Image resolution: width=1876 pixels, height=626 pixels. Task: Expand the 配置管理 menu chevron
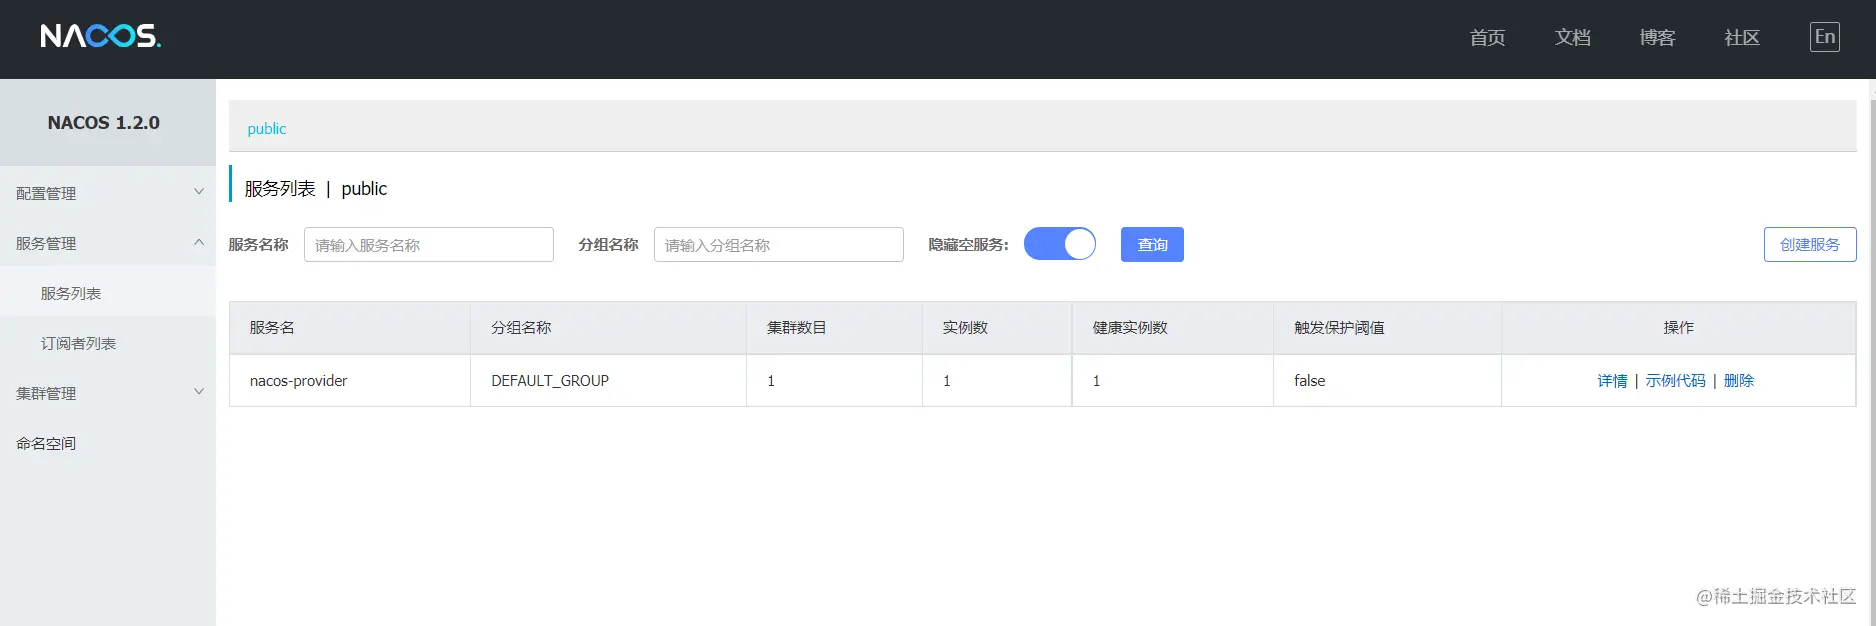[x=199, y=192]
